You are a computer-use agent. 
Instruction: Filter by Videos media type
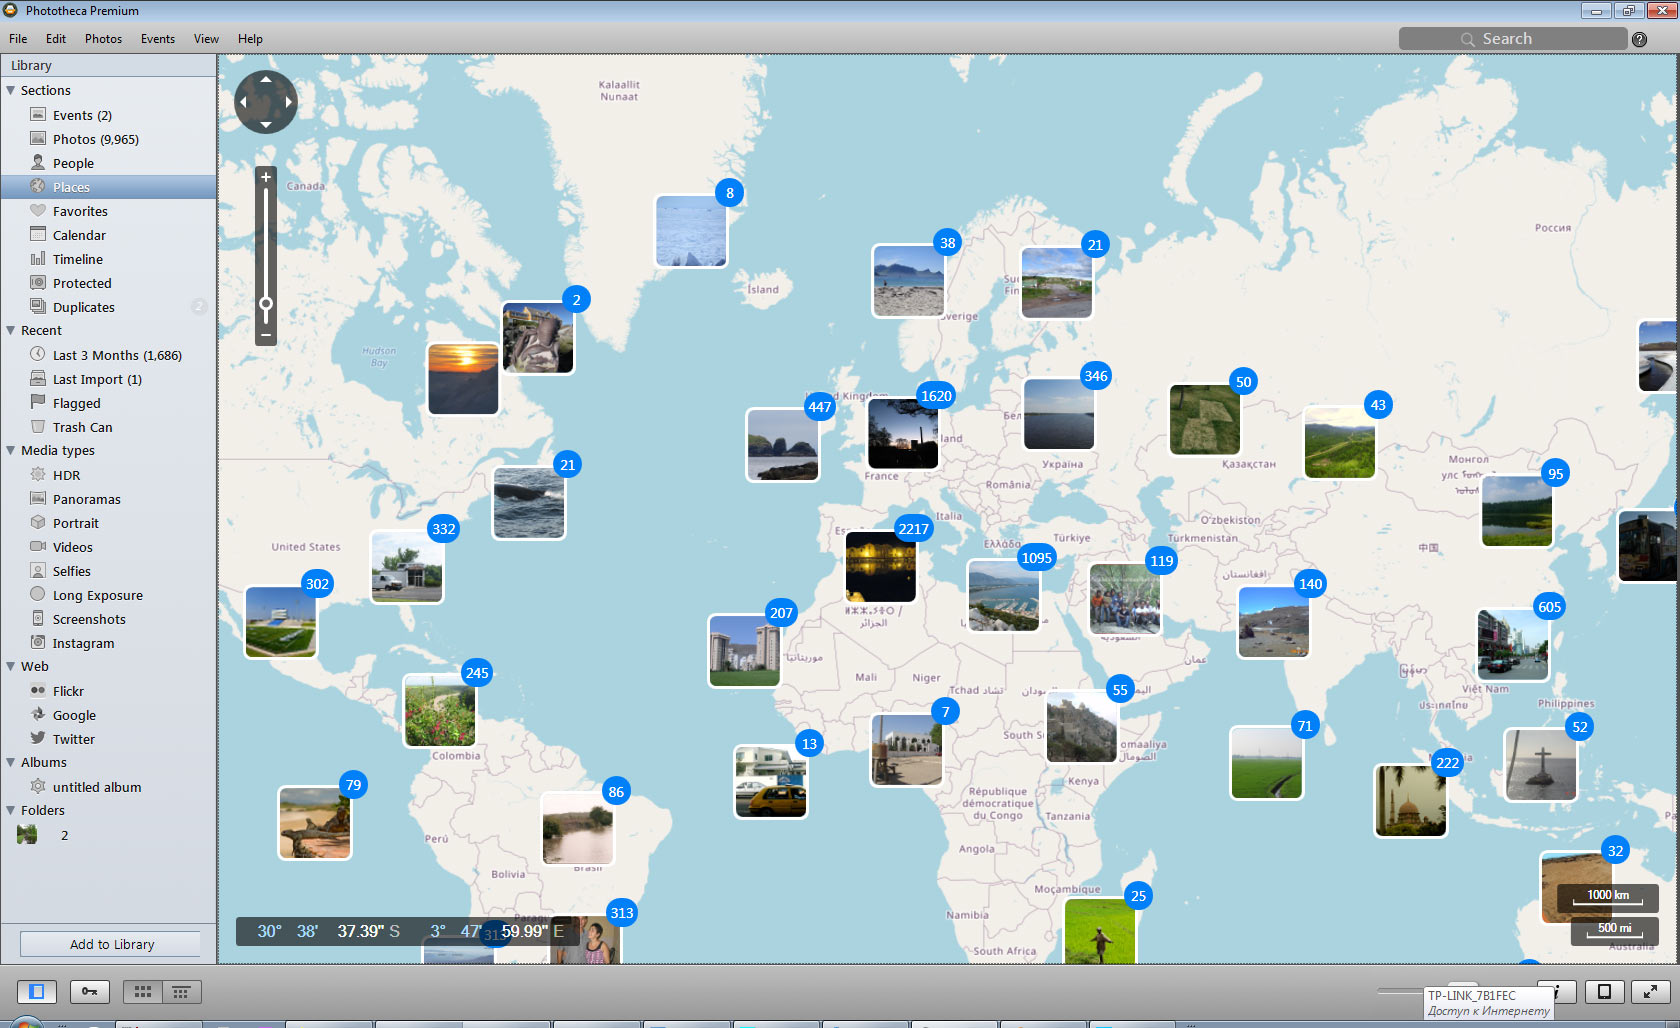tap(108, 547)
